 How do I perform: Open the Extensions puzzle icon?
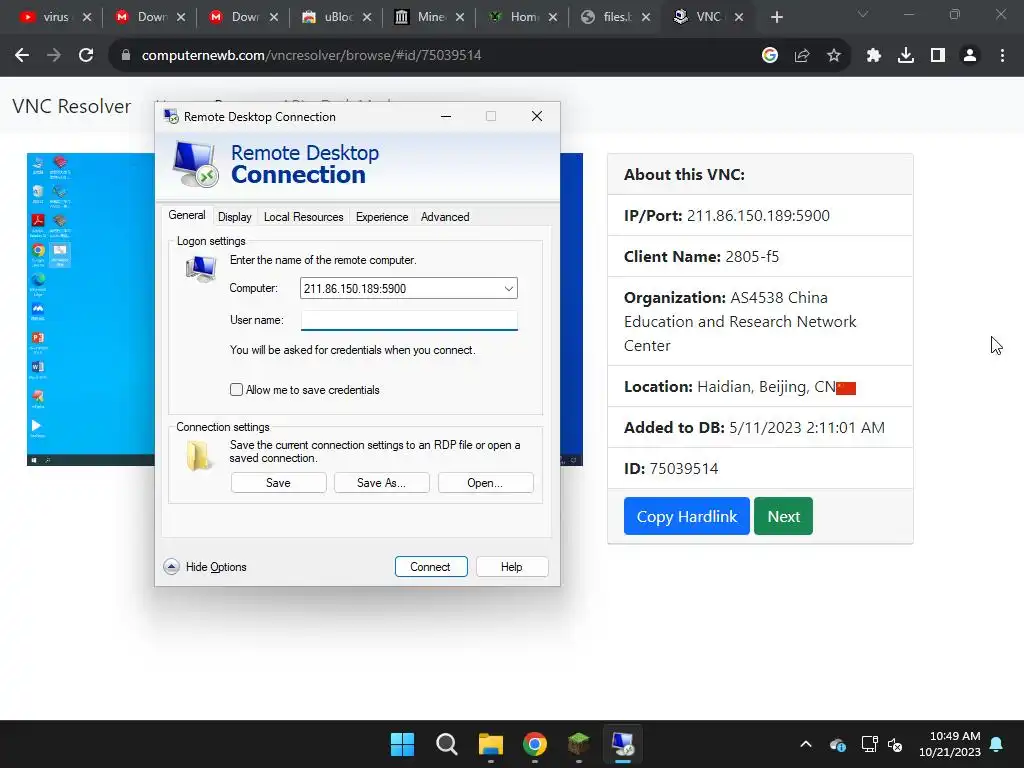tap(874, 56)
